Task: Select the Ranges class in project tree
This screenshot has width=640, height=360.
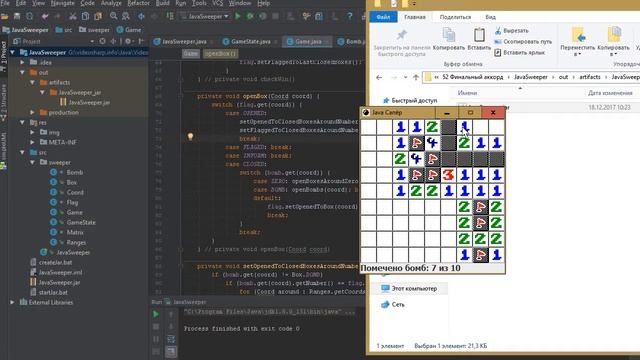Action: 76,242
